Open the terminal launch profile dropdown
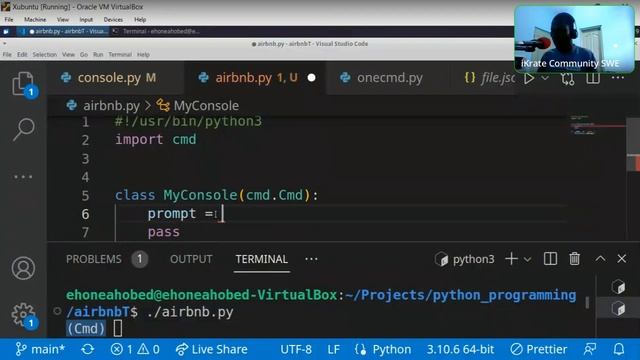 tap(527, 259)
